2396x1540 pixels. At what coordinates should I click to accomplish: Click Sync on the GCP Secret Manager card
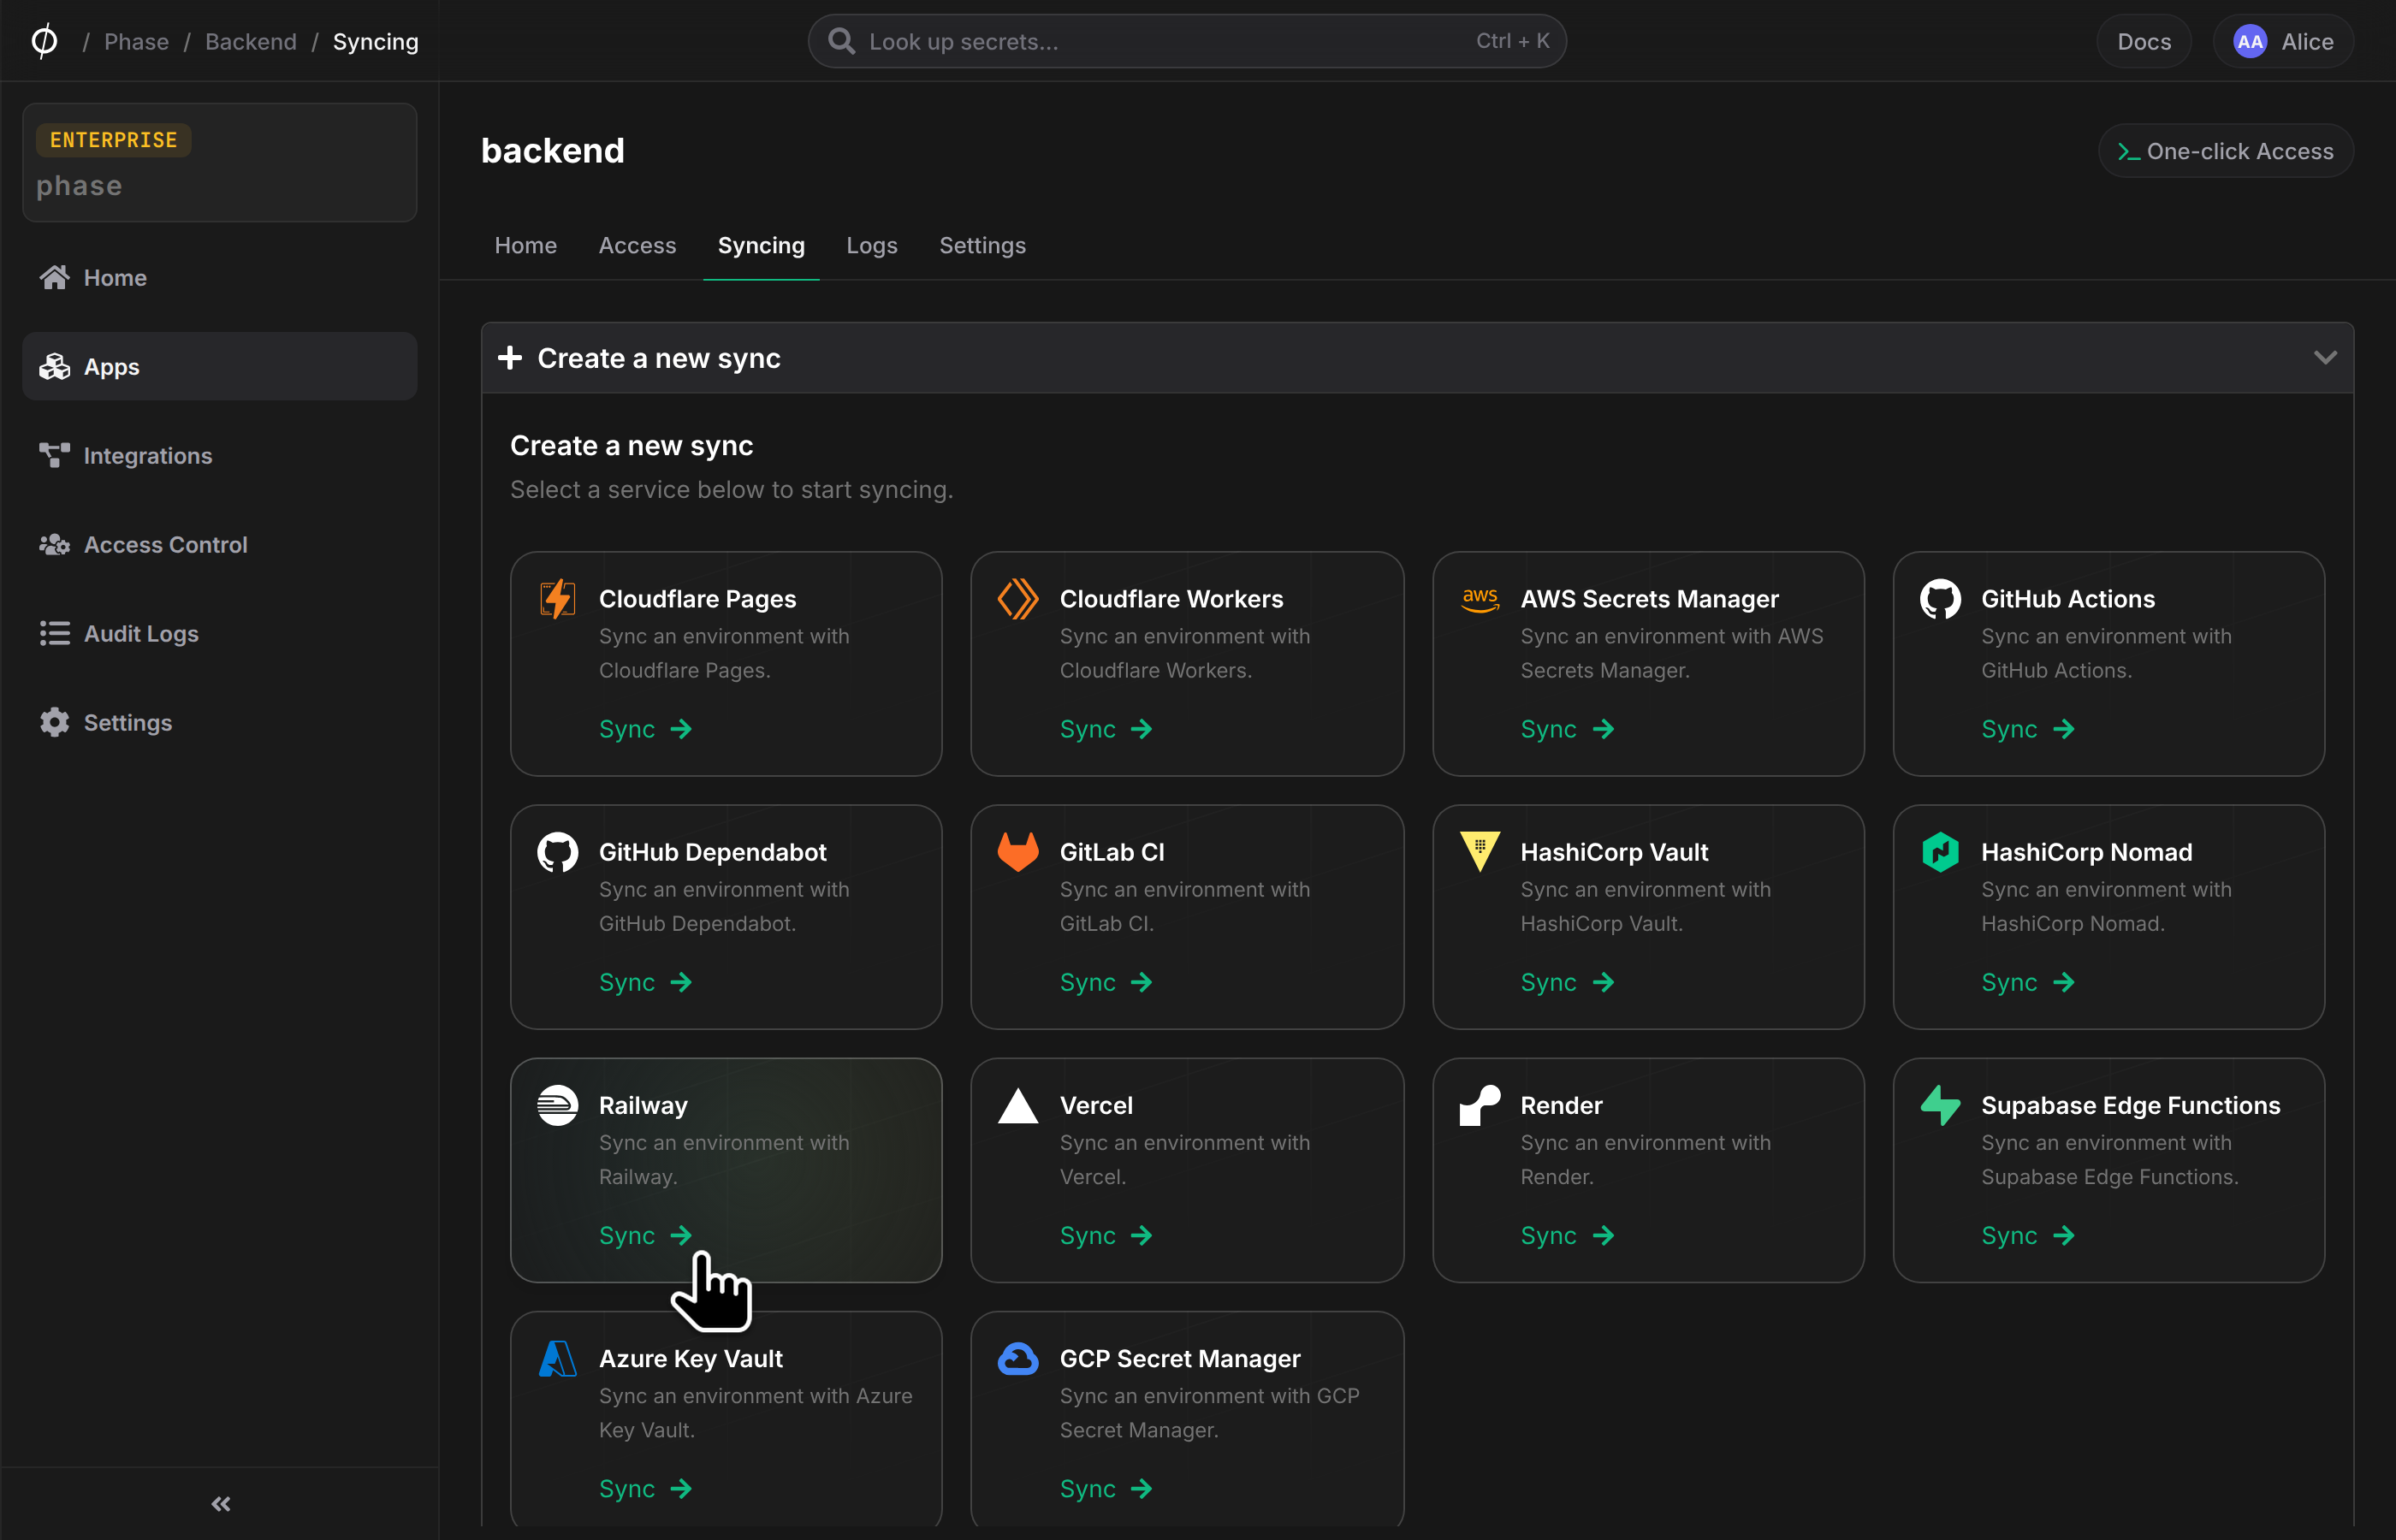coord(1106,1488)
